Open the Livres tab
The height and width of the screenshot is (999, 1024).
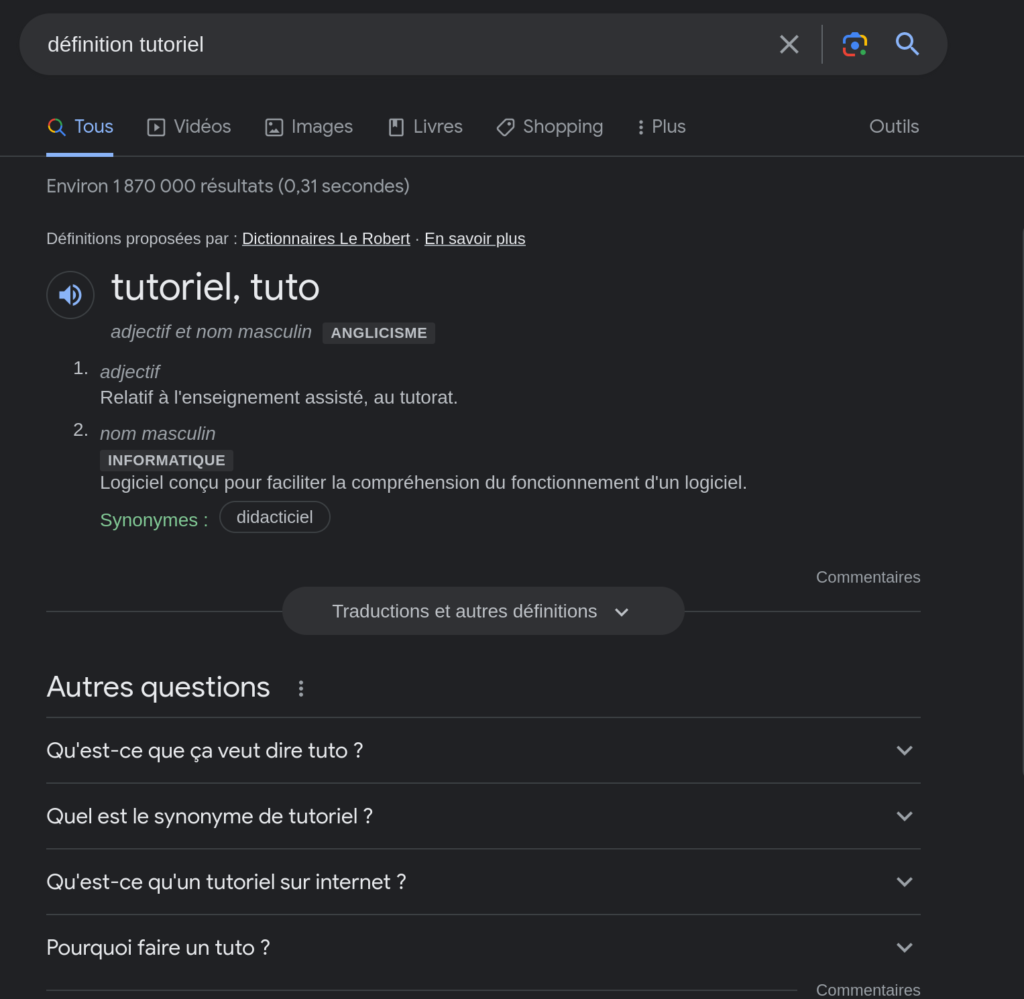tap(425, 127)
